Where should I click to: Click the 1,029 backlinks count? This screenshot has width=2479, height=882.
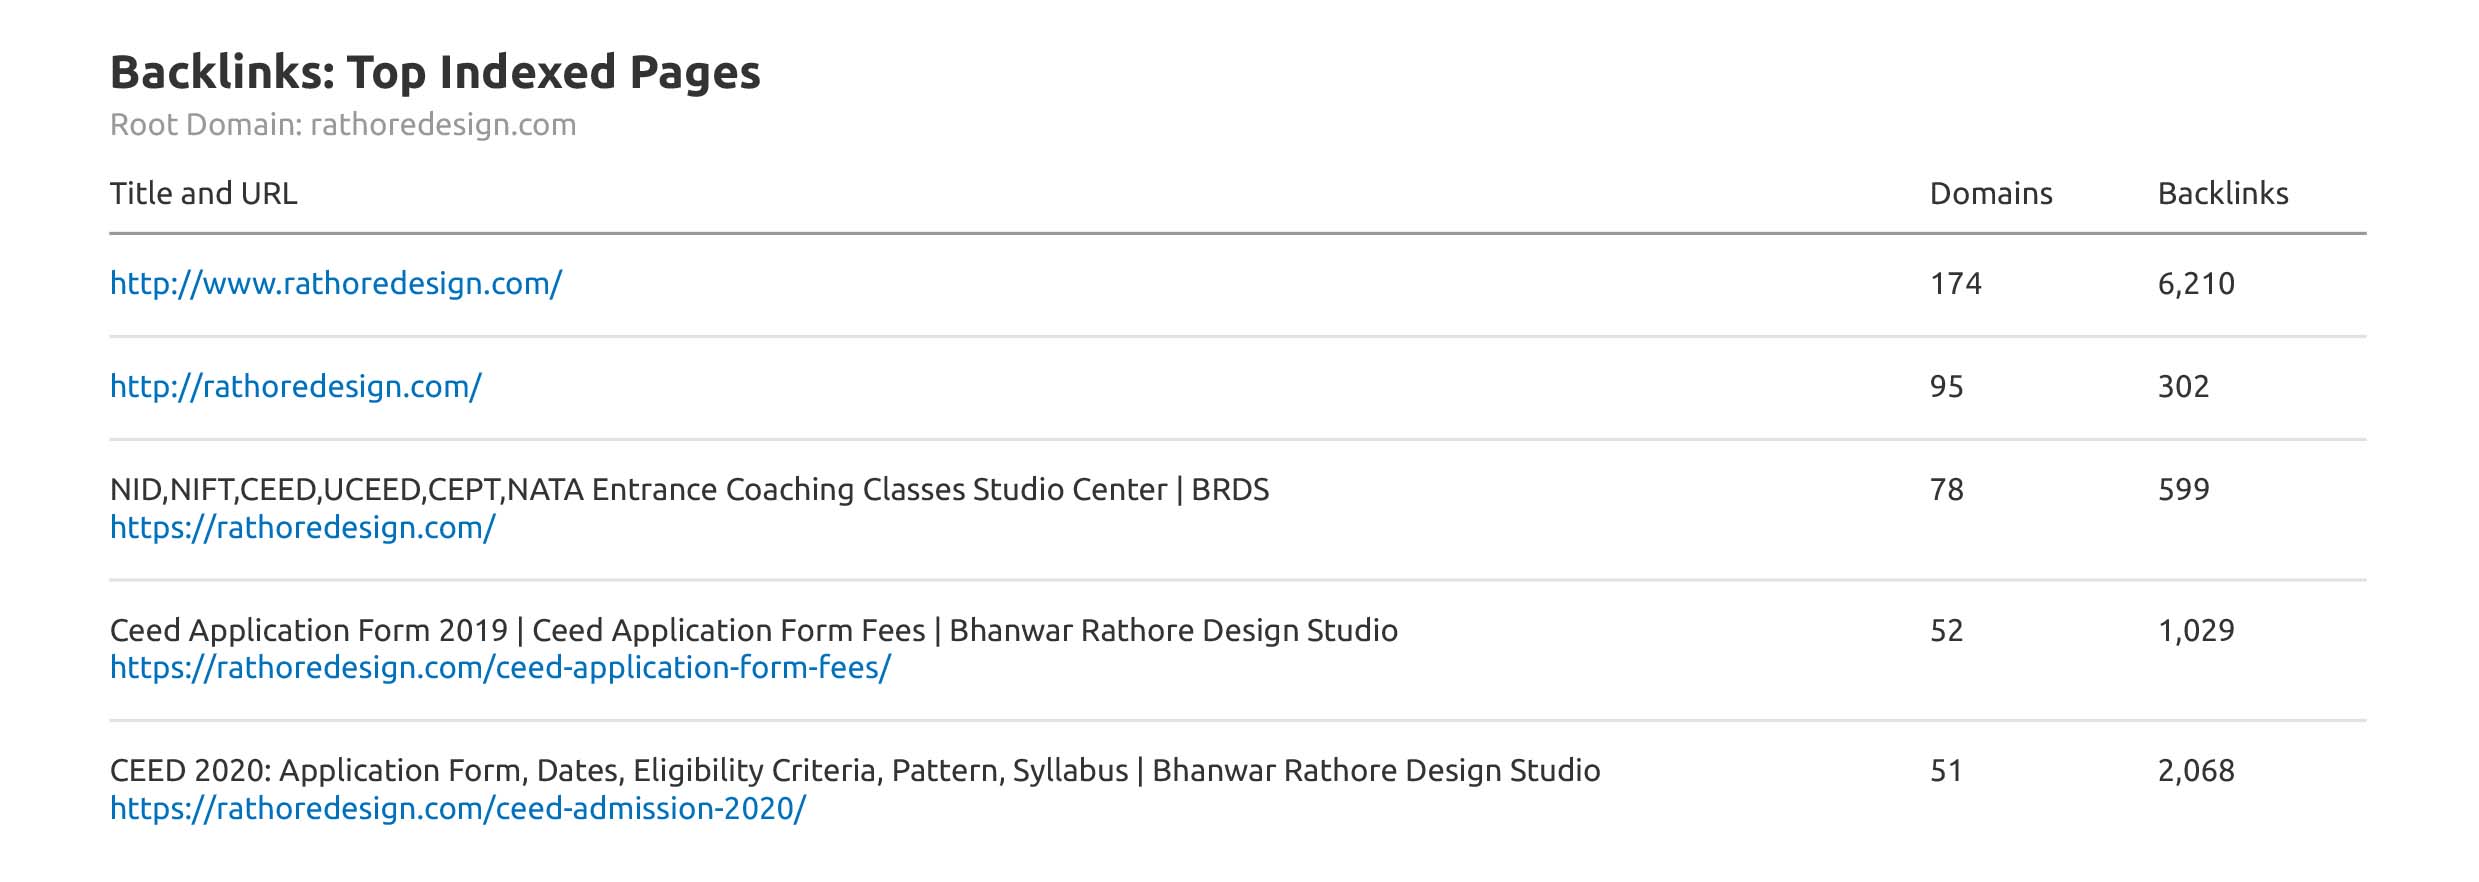tap(2195, 631)
